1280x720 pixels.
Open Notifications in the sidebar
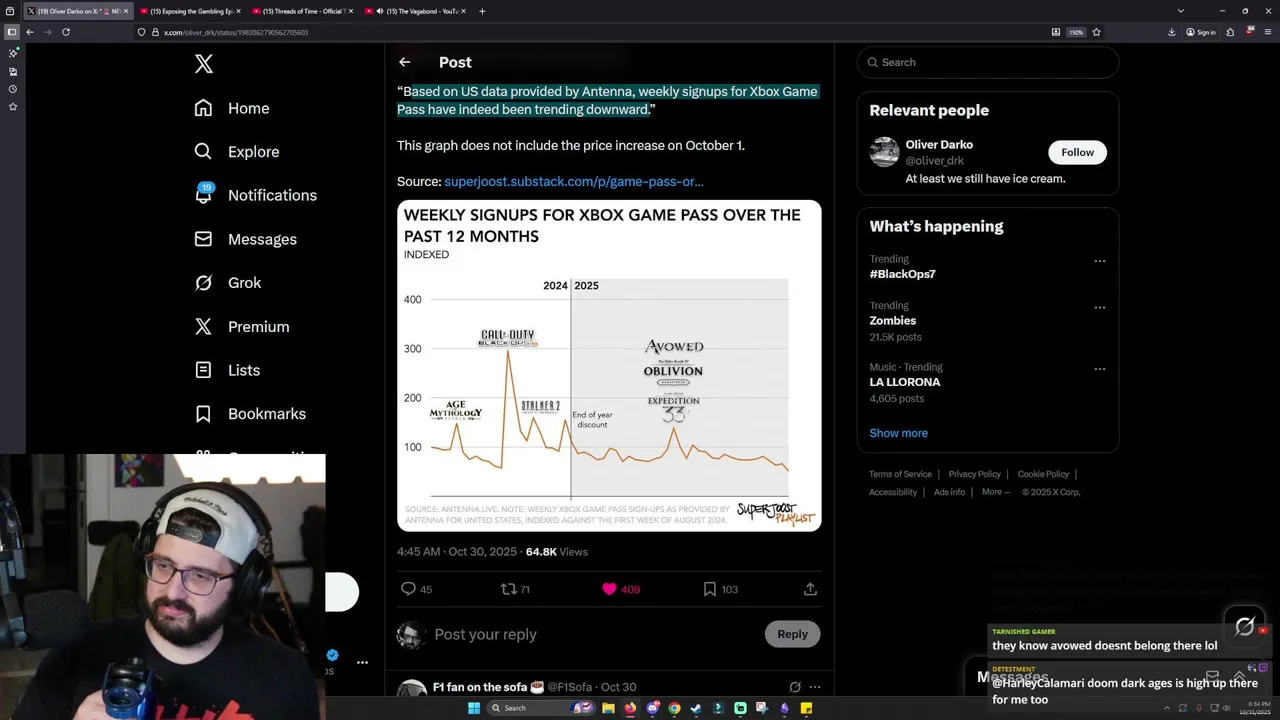[256, 195]
